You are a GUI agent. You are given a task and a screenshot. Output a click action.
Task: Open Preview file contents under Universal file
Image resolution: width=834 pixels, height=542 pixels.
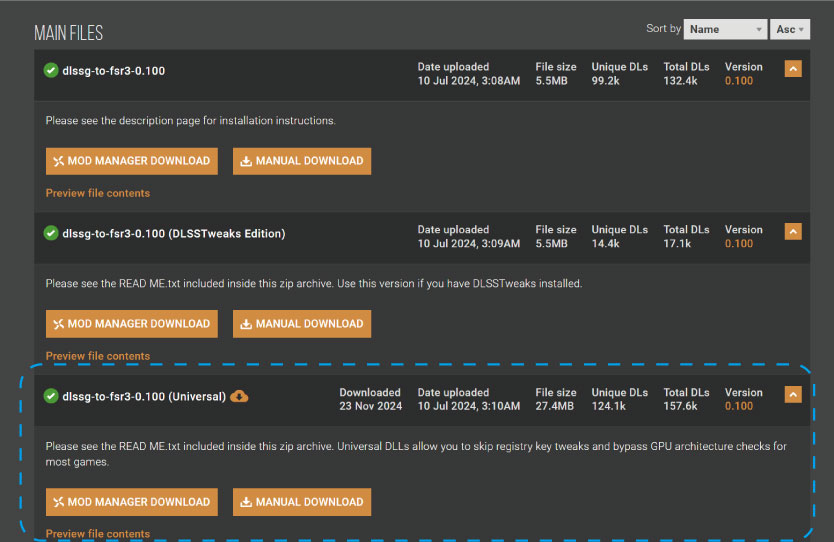point(98,534)
